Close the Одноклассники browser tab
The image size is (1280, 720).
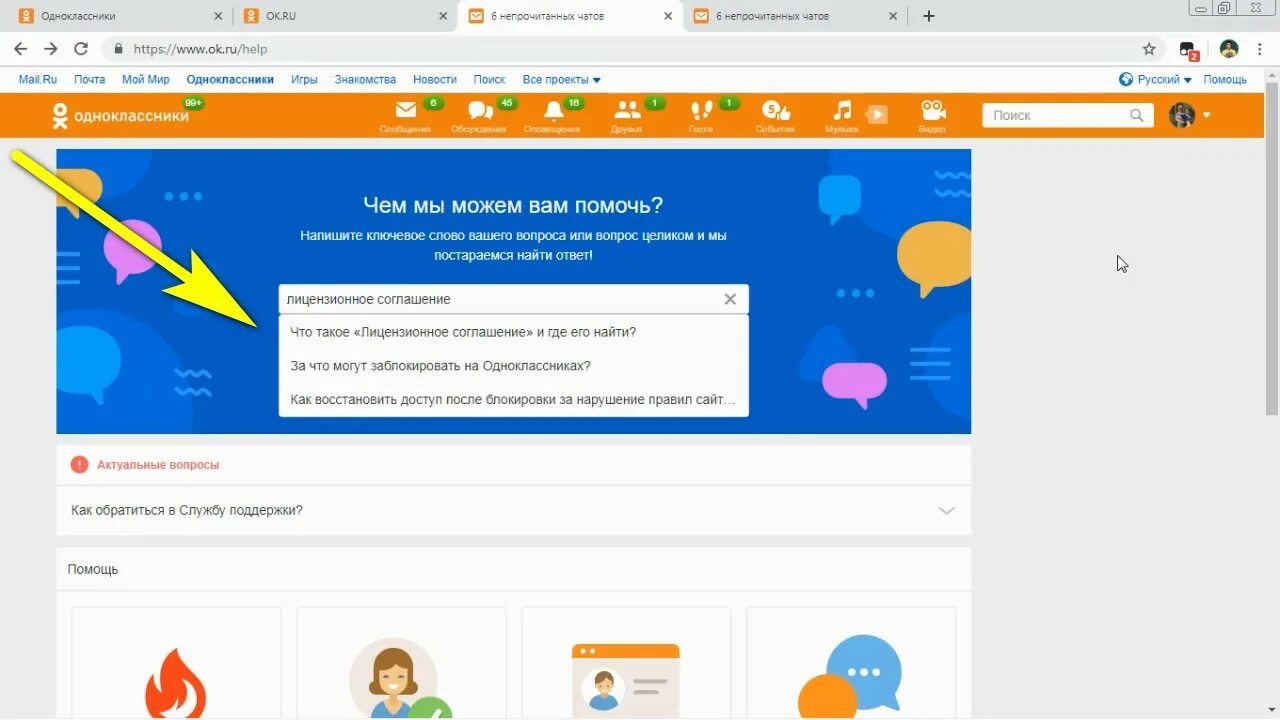[219, 16]
